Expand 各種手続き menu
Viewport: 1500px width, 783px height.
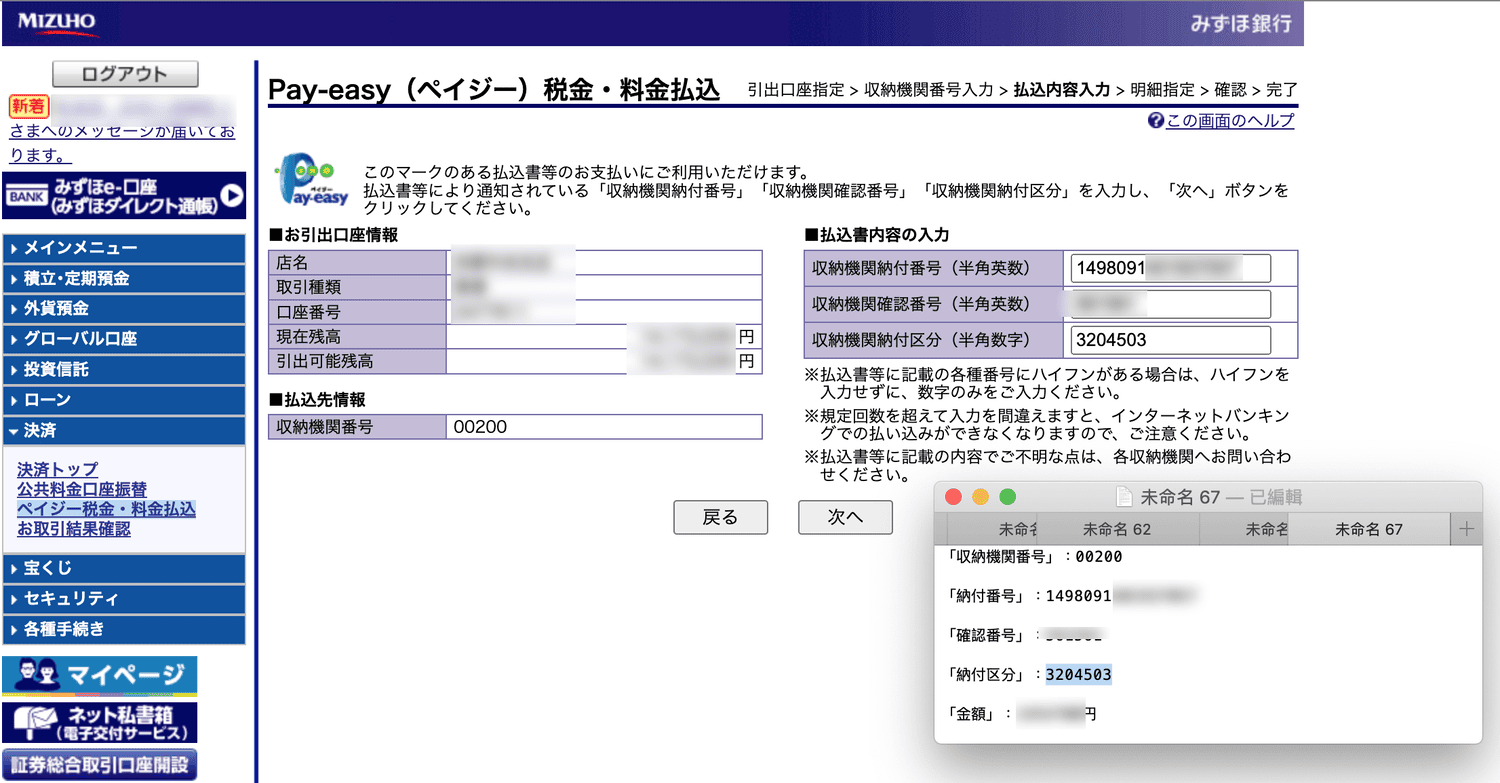124,630
